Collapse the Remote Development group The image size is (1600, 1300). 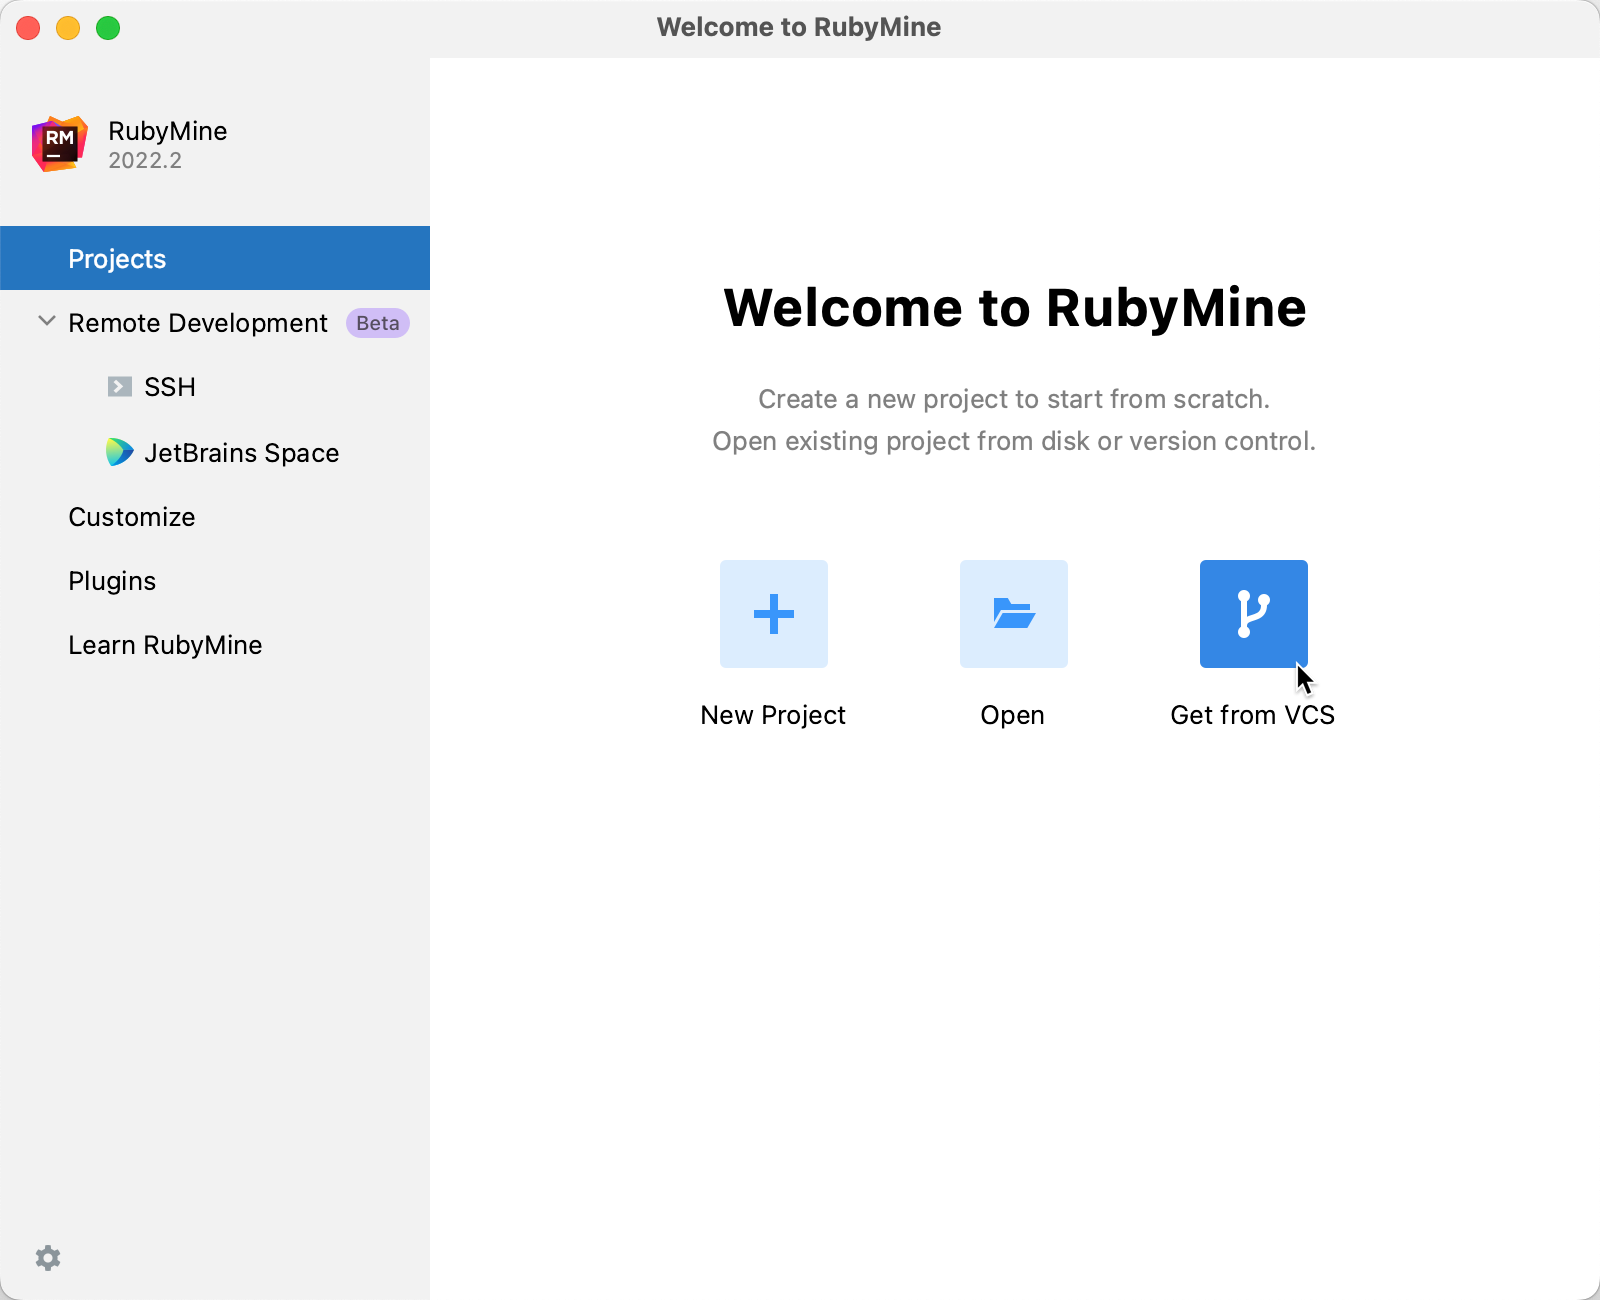(46, 321)
